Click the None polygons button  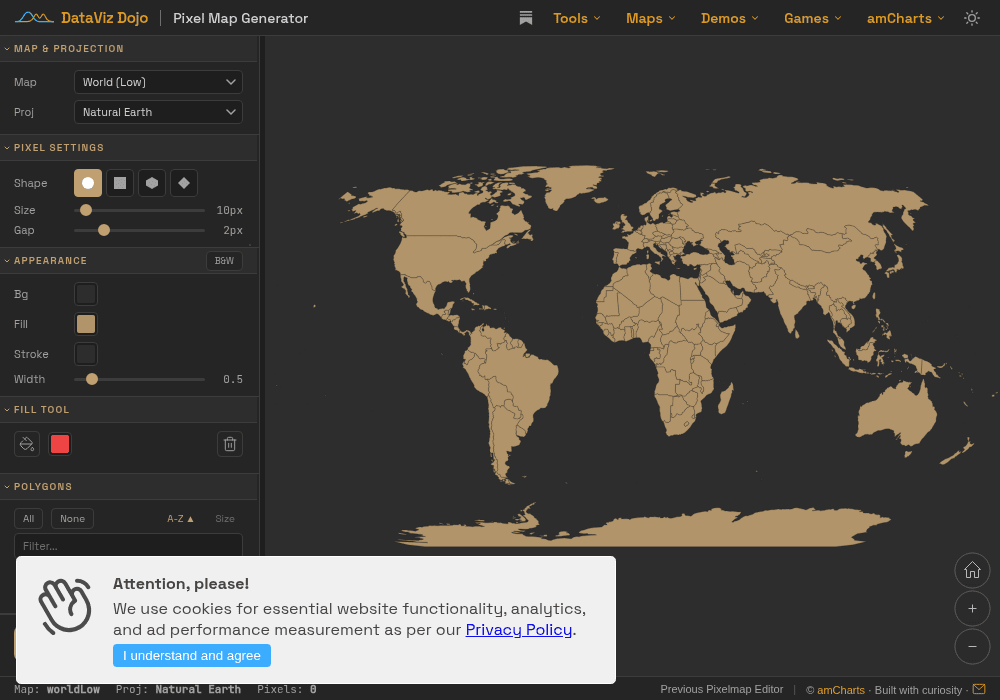73,518
